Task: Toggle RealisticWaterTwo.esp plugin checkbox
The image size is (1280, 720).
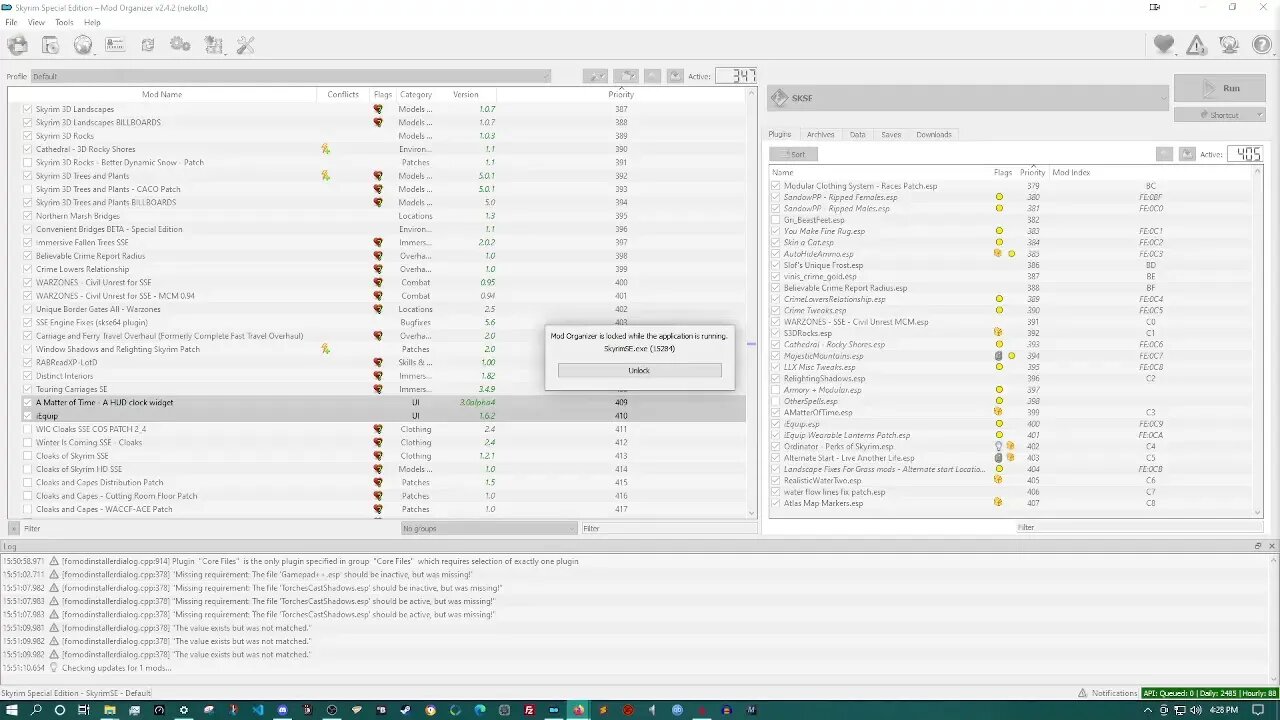Action: coord(776,480)
